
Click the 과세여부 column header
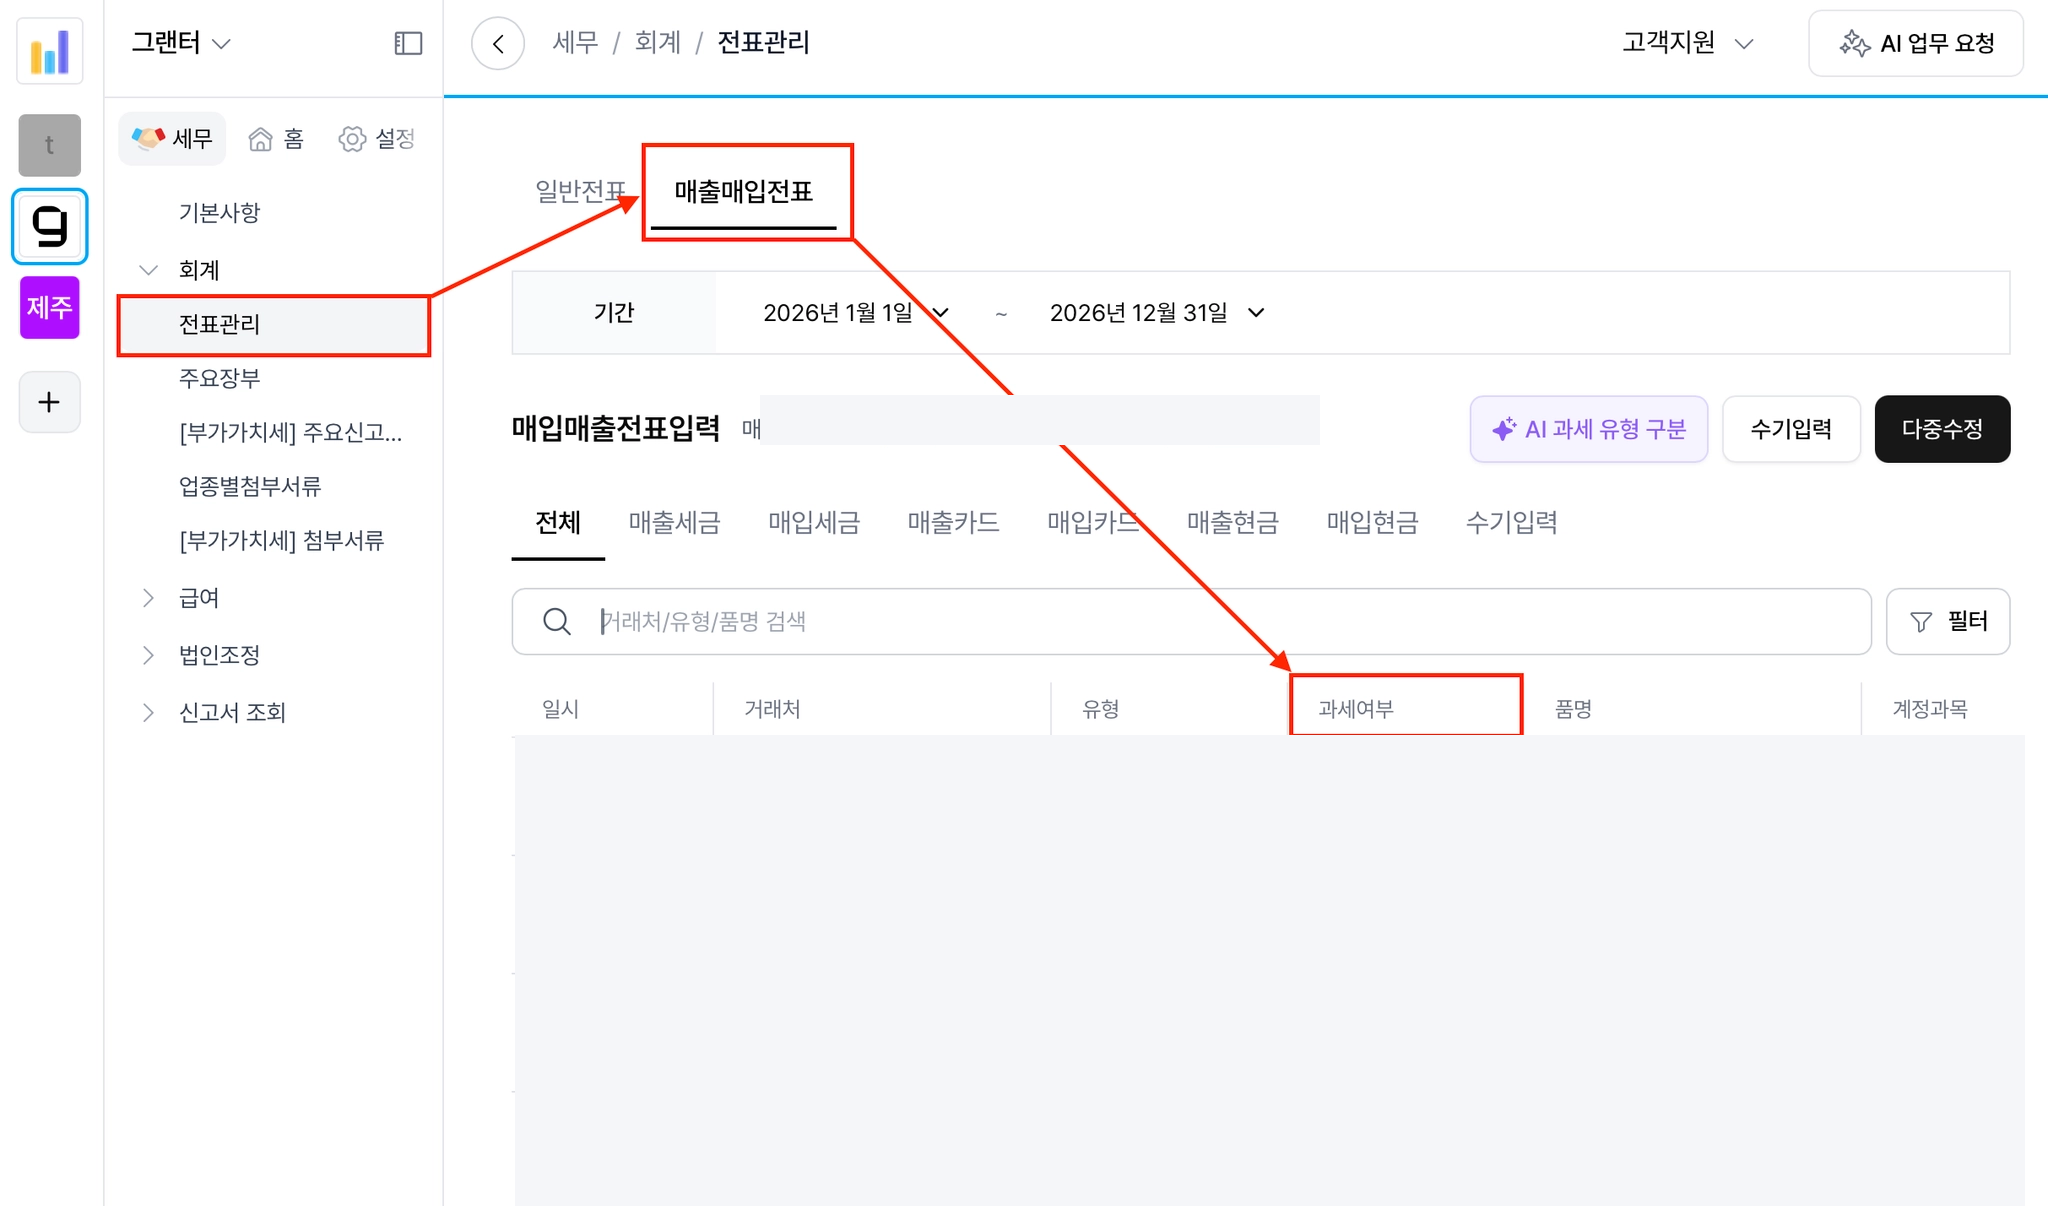(x=1405, y=709)
